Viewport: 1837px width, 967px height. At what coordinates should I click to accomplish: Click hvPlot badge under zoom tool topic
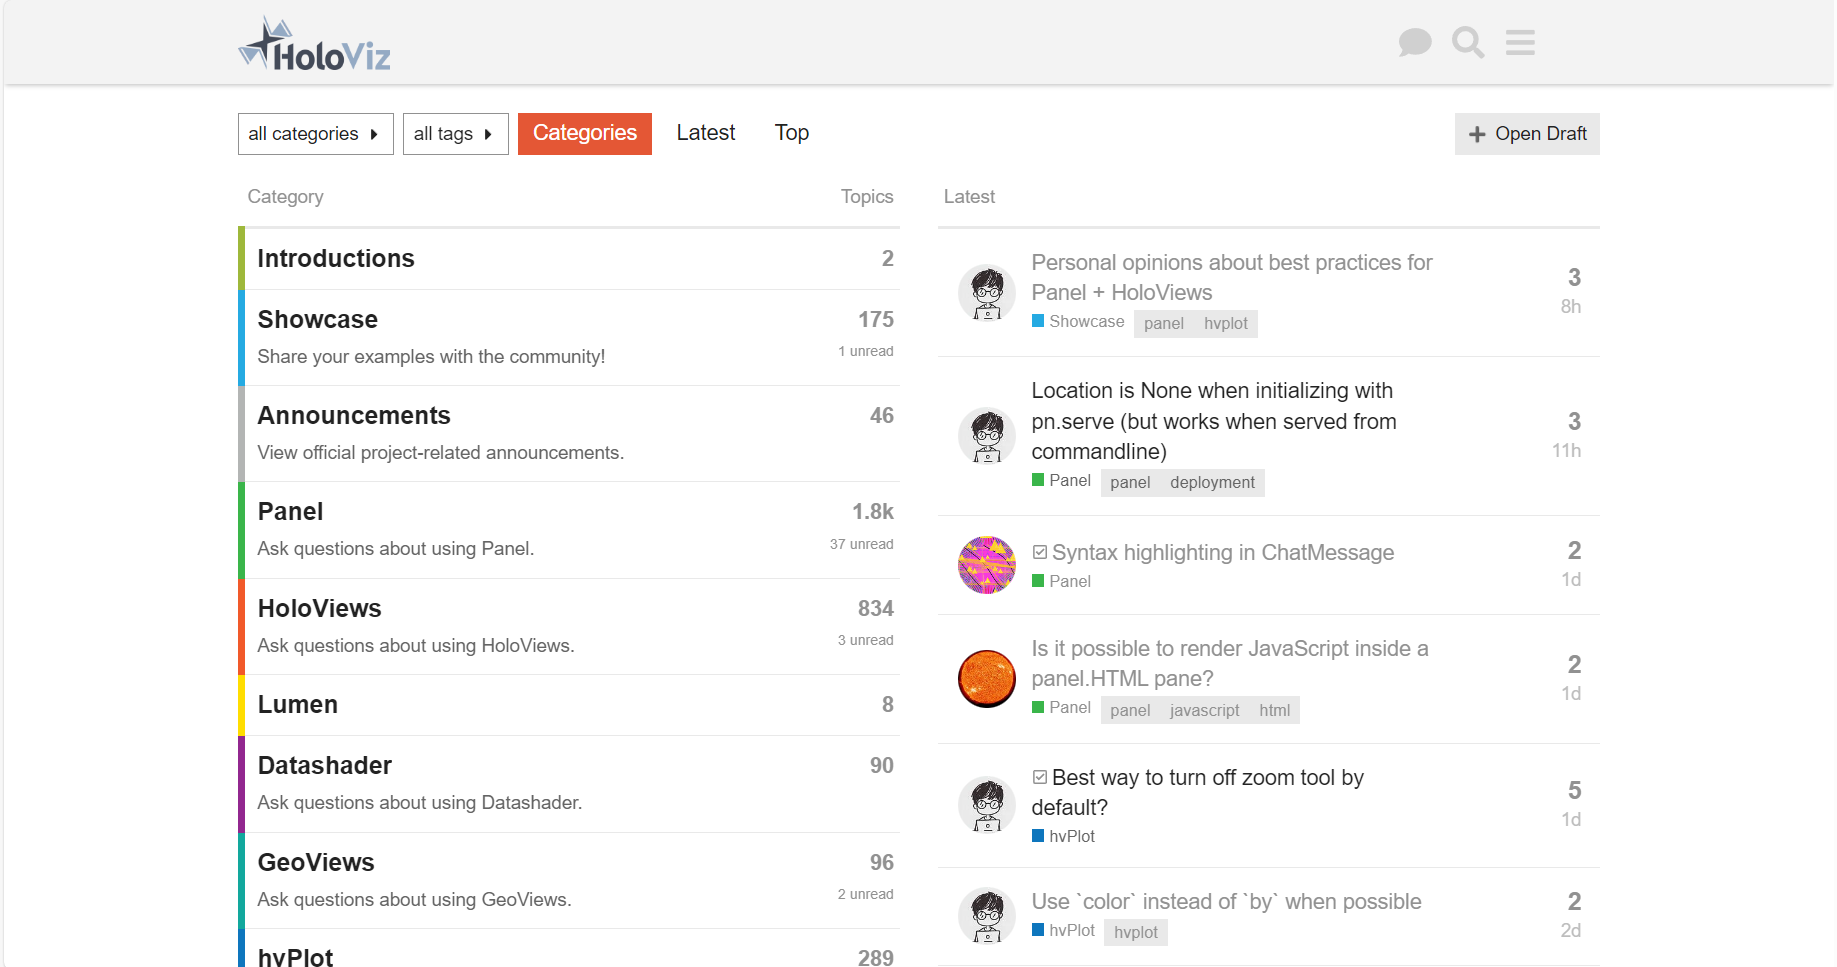1063,836
